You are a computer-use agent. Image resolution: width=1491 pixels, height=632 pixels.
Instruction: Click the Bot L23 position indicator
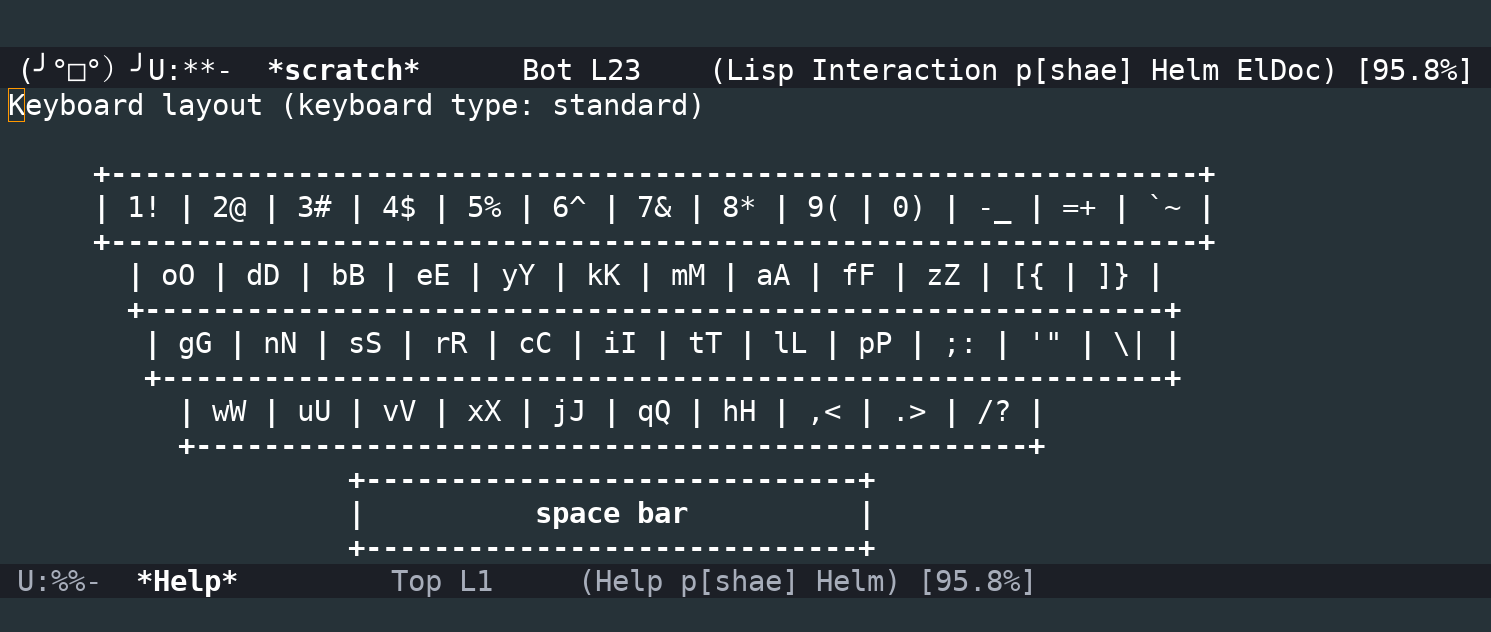(581, 70)
